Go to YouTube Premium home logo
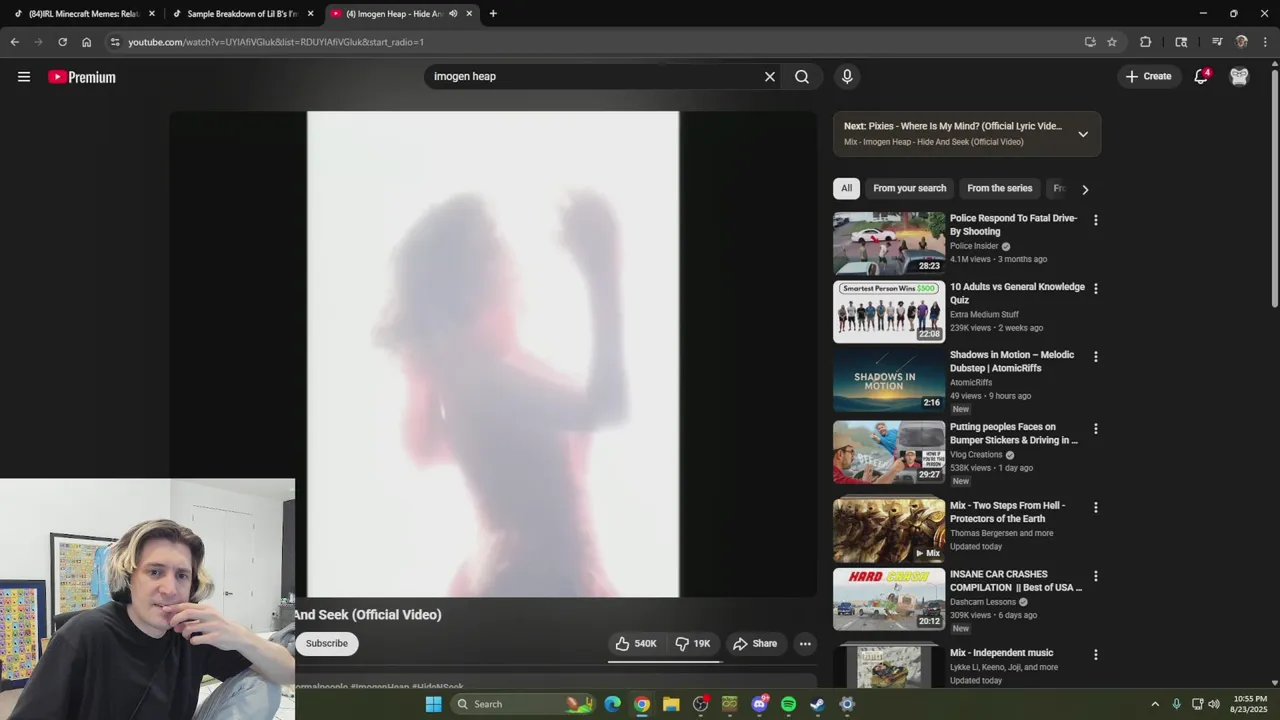This screenshot has width=1280, height=720. pos(82,77)
